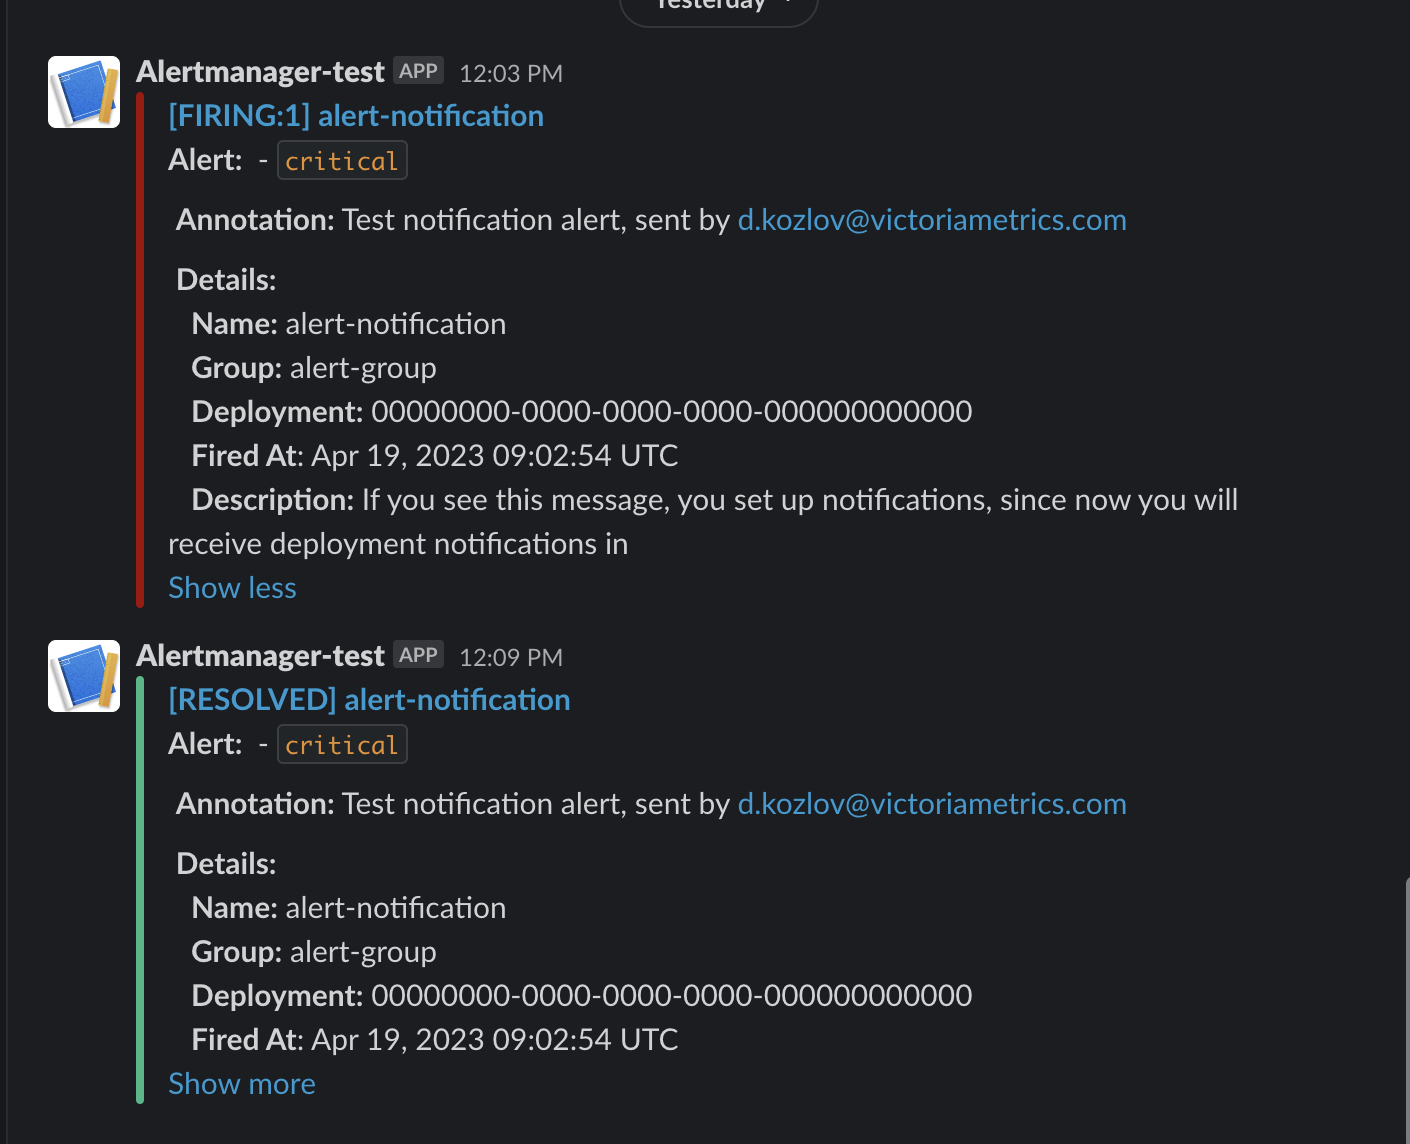
Task: Click the message list scrollbar thumb
Action: coord(1406,1010)
